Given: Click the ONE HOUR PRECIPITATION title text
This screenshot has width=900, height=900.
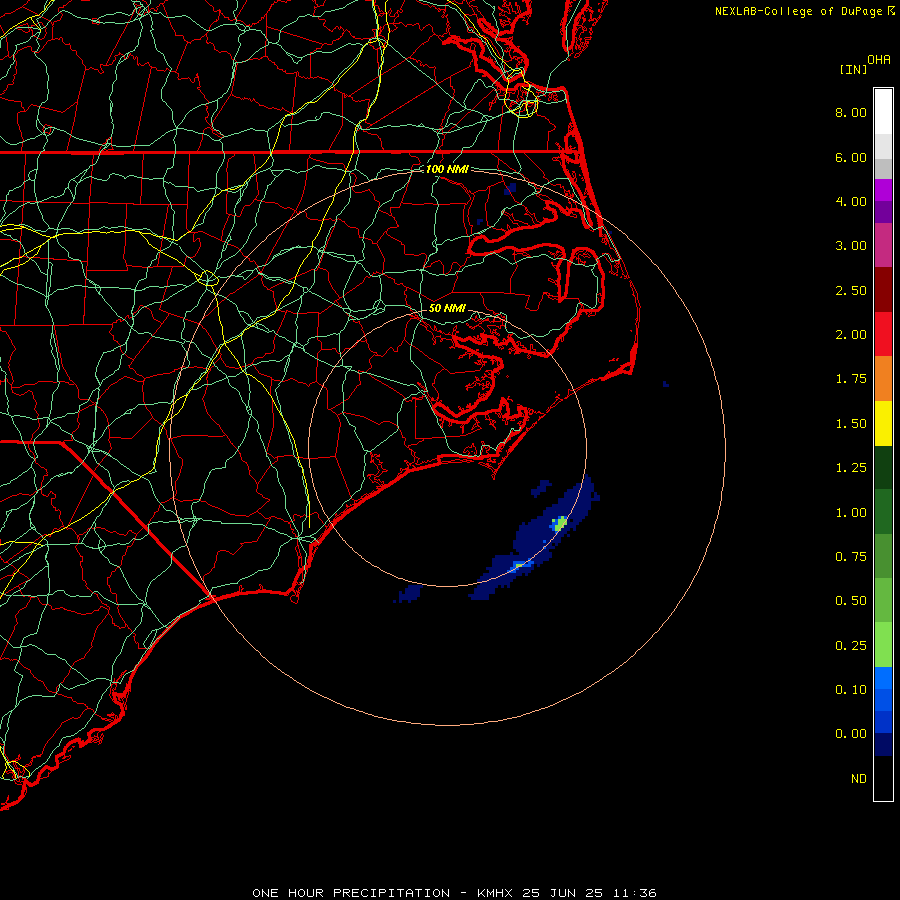Looking at the screenshot, I should click(x=351, y=893).
